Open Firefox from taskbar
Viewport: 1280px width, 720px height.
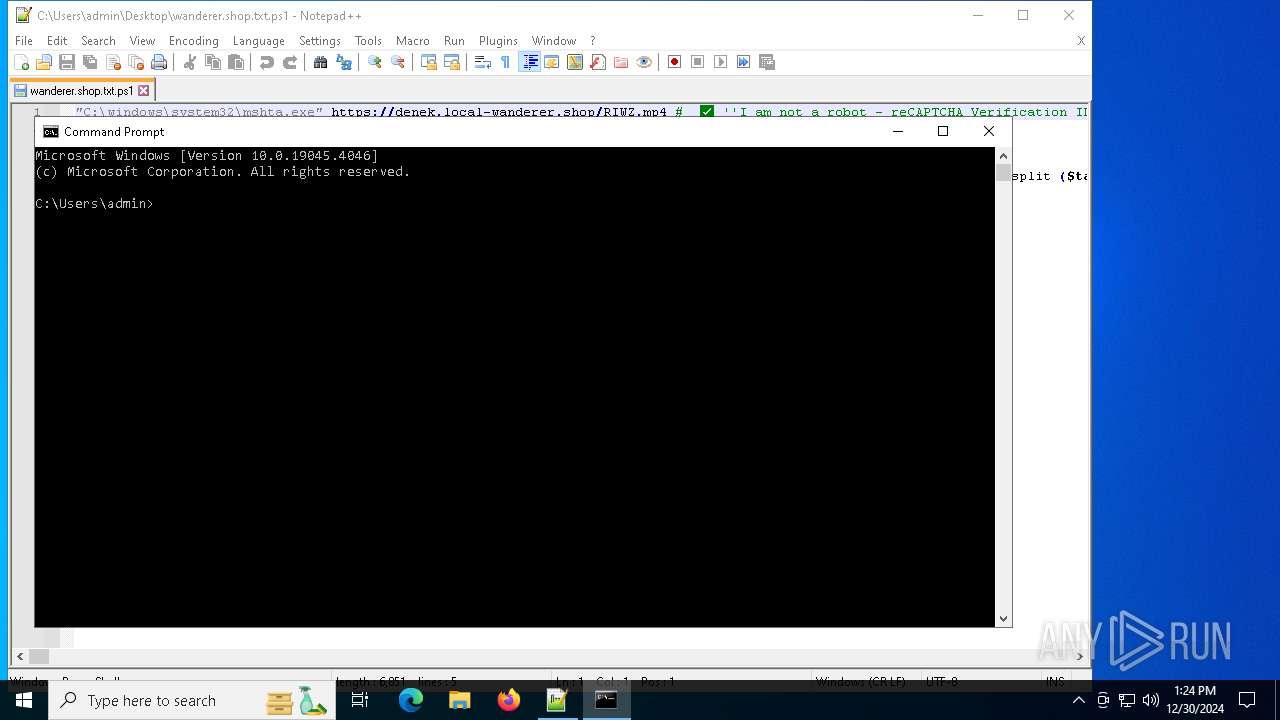(509, 700)
